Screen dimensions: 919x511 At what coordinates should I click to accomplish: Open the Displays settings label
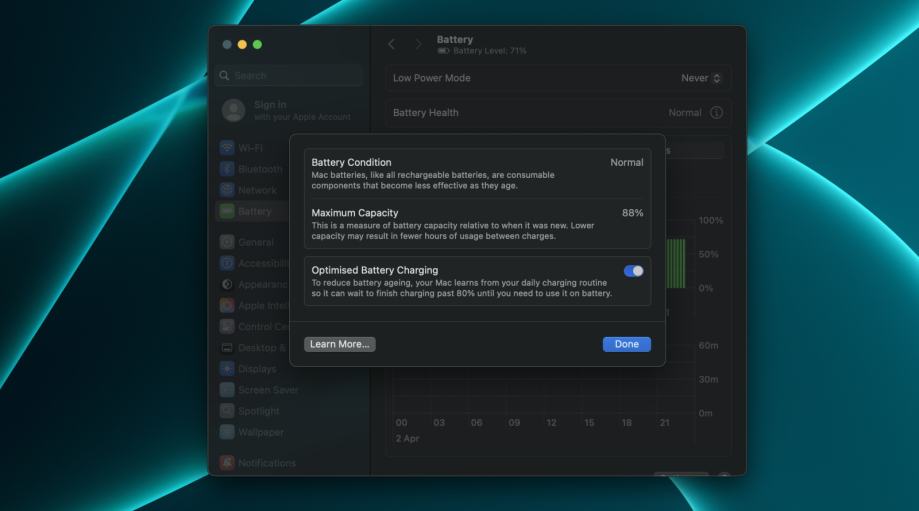click(x=257, y=369)
